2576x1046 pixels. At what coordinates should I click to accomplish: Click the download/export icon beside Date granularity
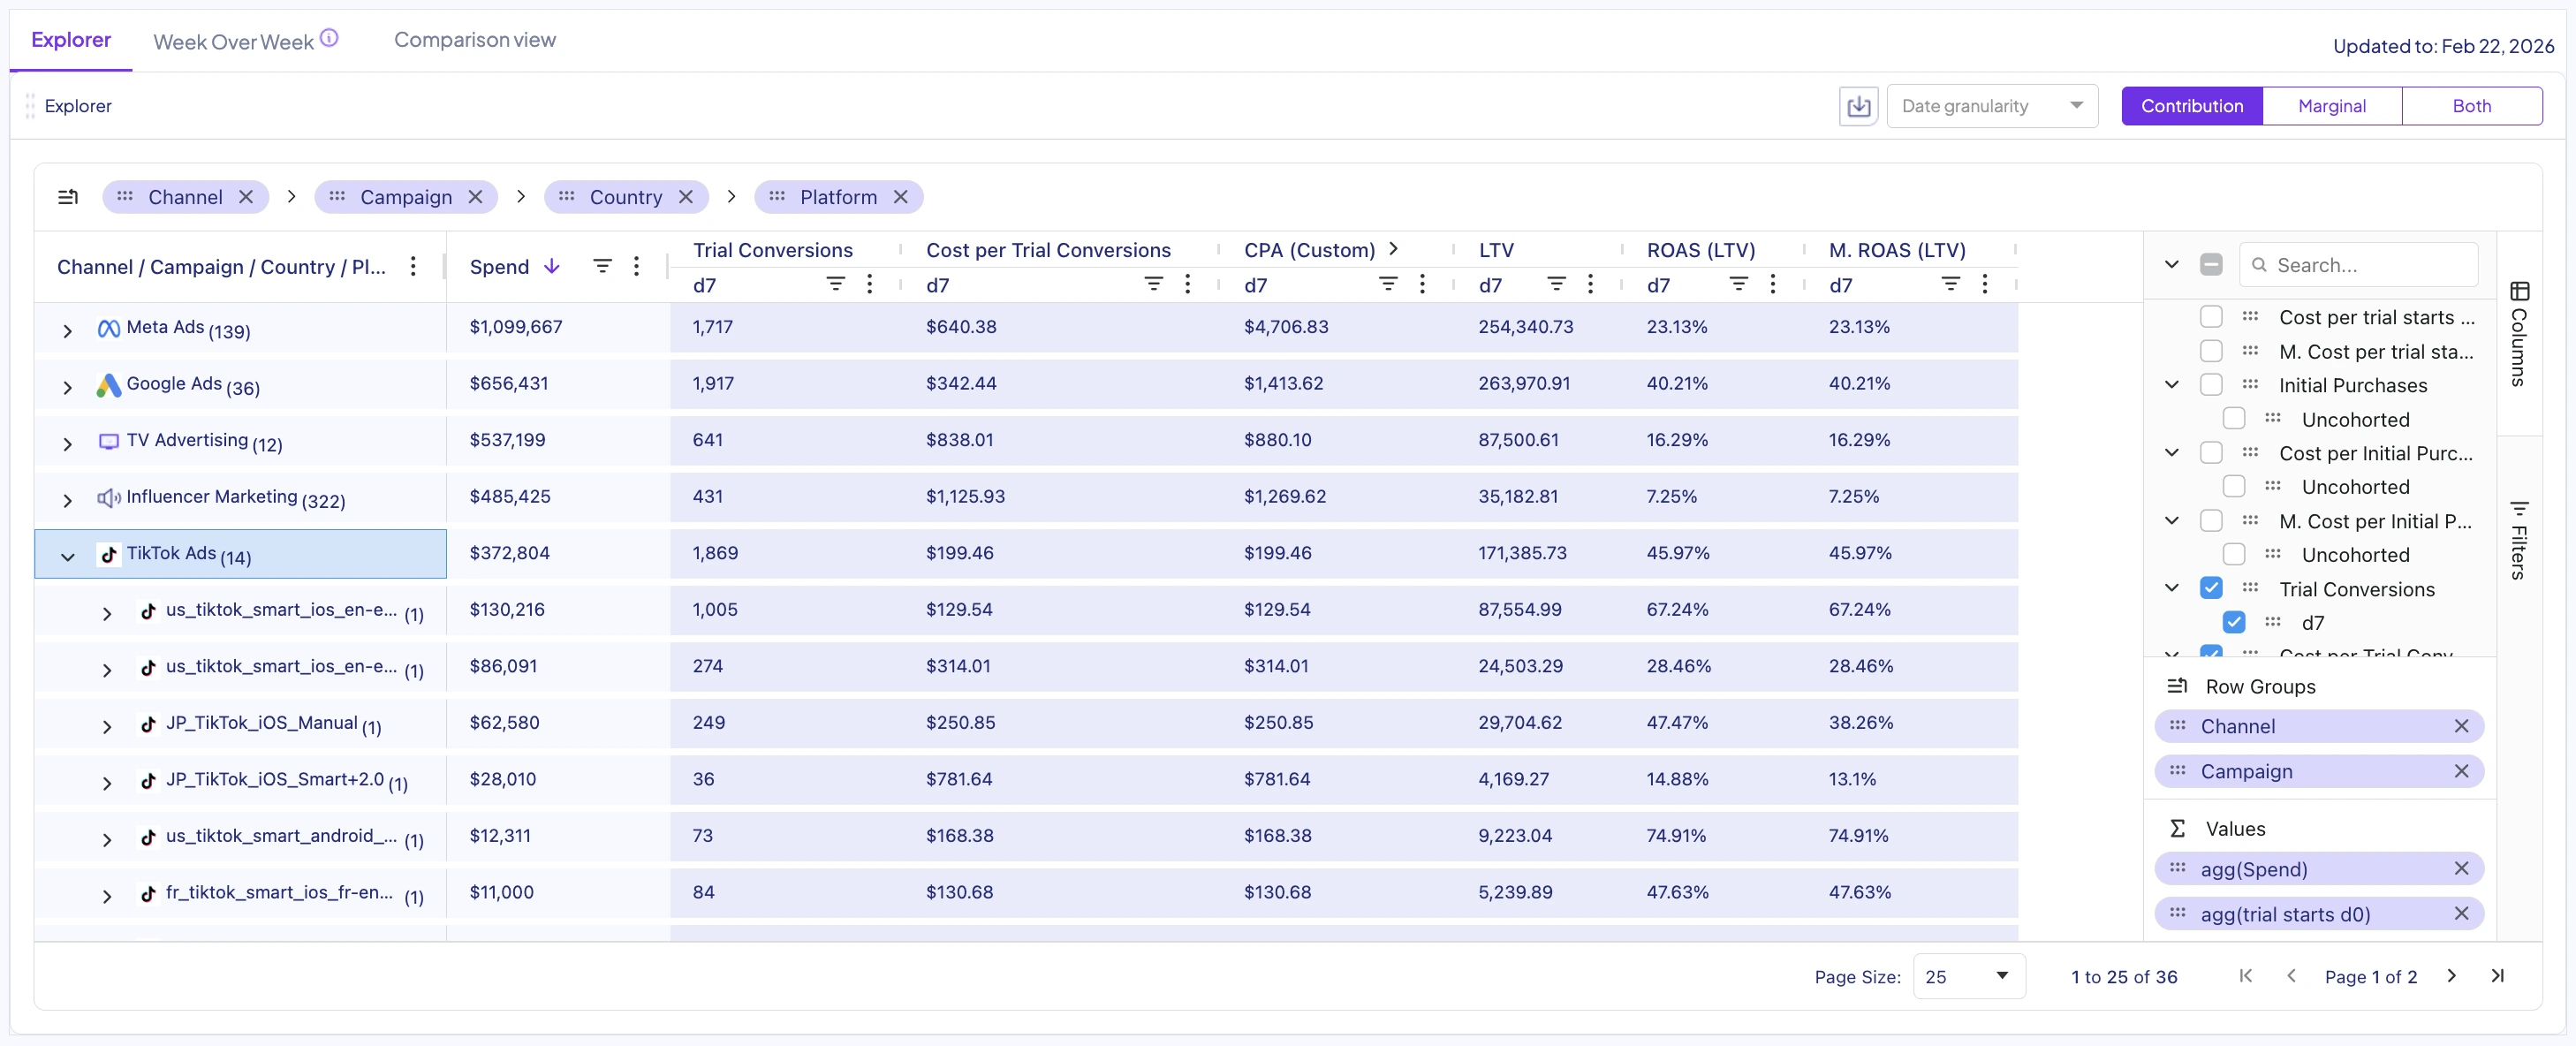(1857, 105)
